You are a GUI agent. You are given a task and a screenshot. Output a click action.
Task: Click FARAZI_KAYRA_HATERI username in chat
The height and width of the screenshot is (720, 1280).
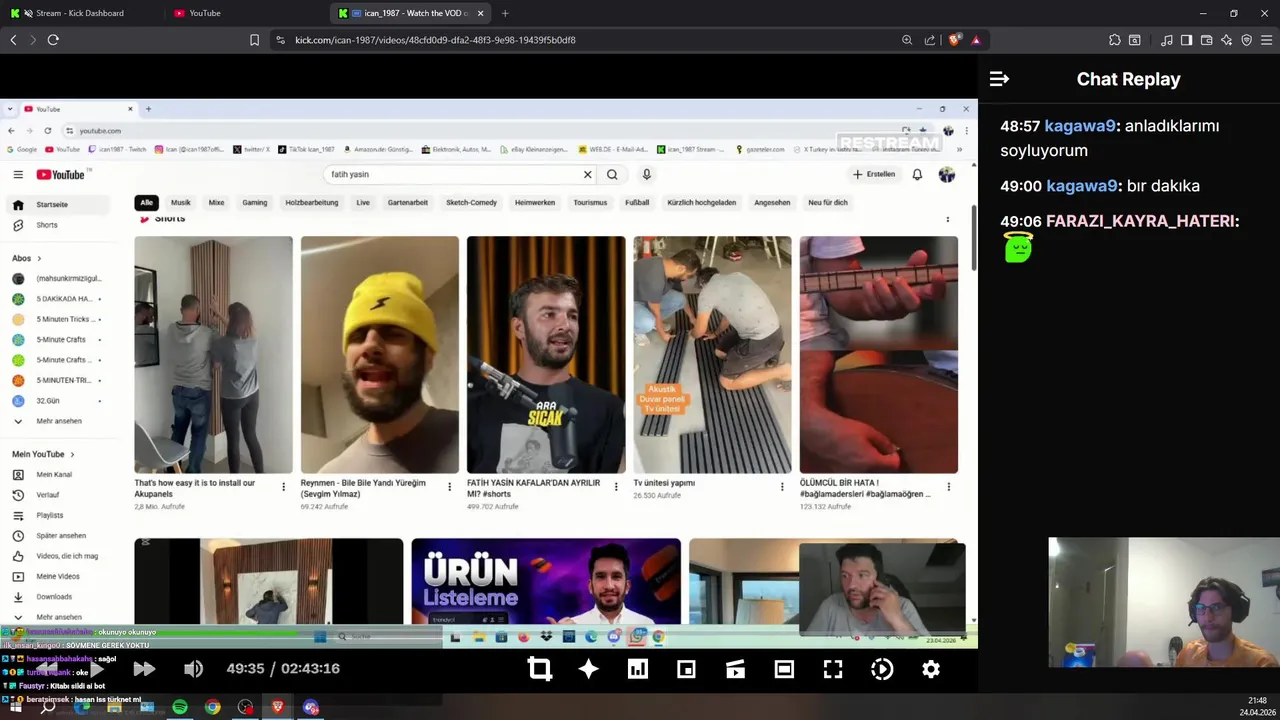(1140, 221)
